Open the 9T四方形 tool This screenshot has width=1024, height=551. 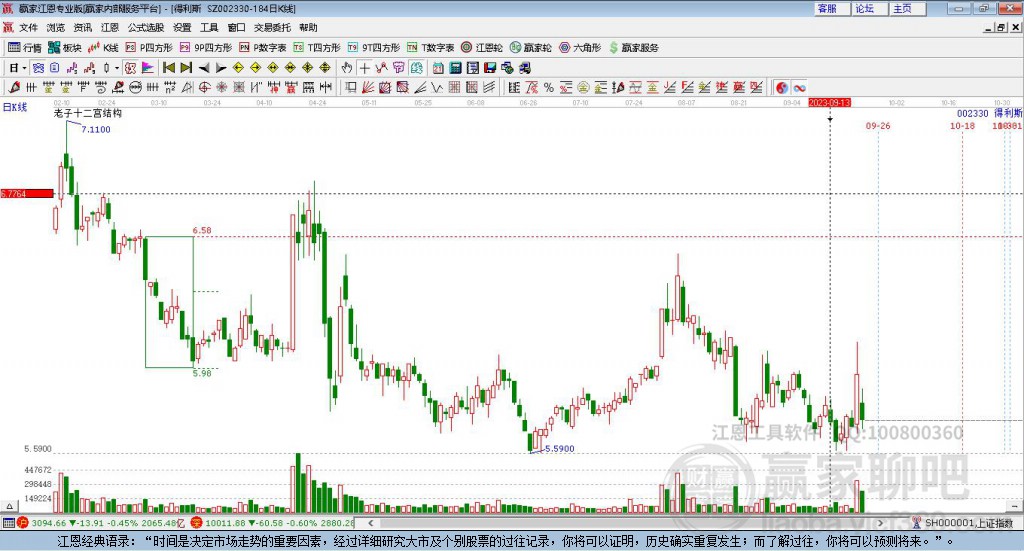click(x=374, y=48)
